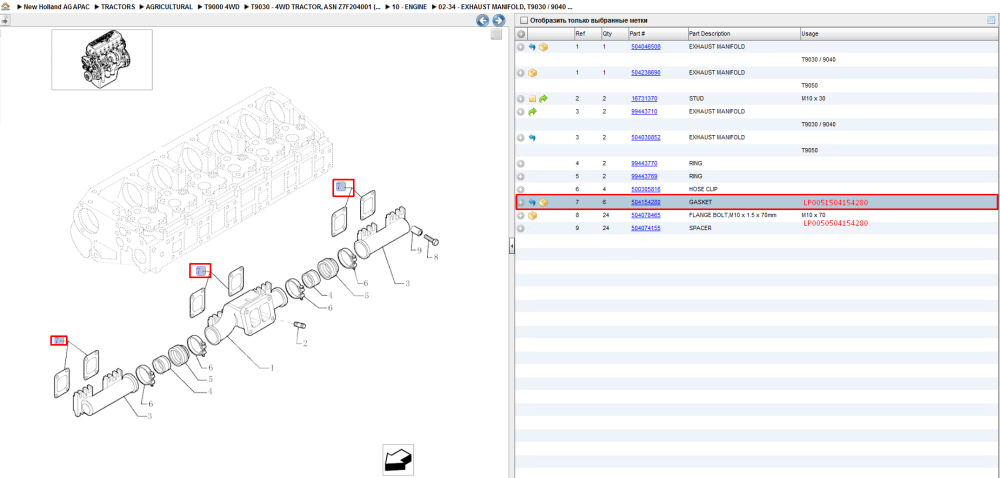Expand the RING 99443770 row
This screenshot has height=478, width=1000.
(x=521, y=164)
